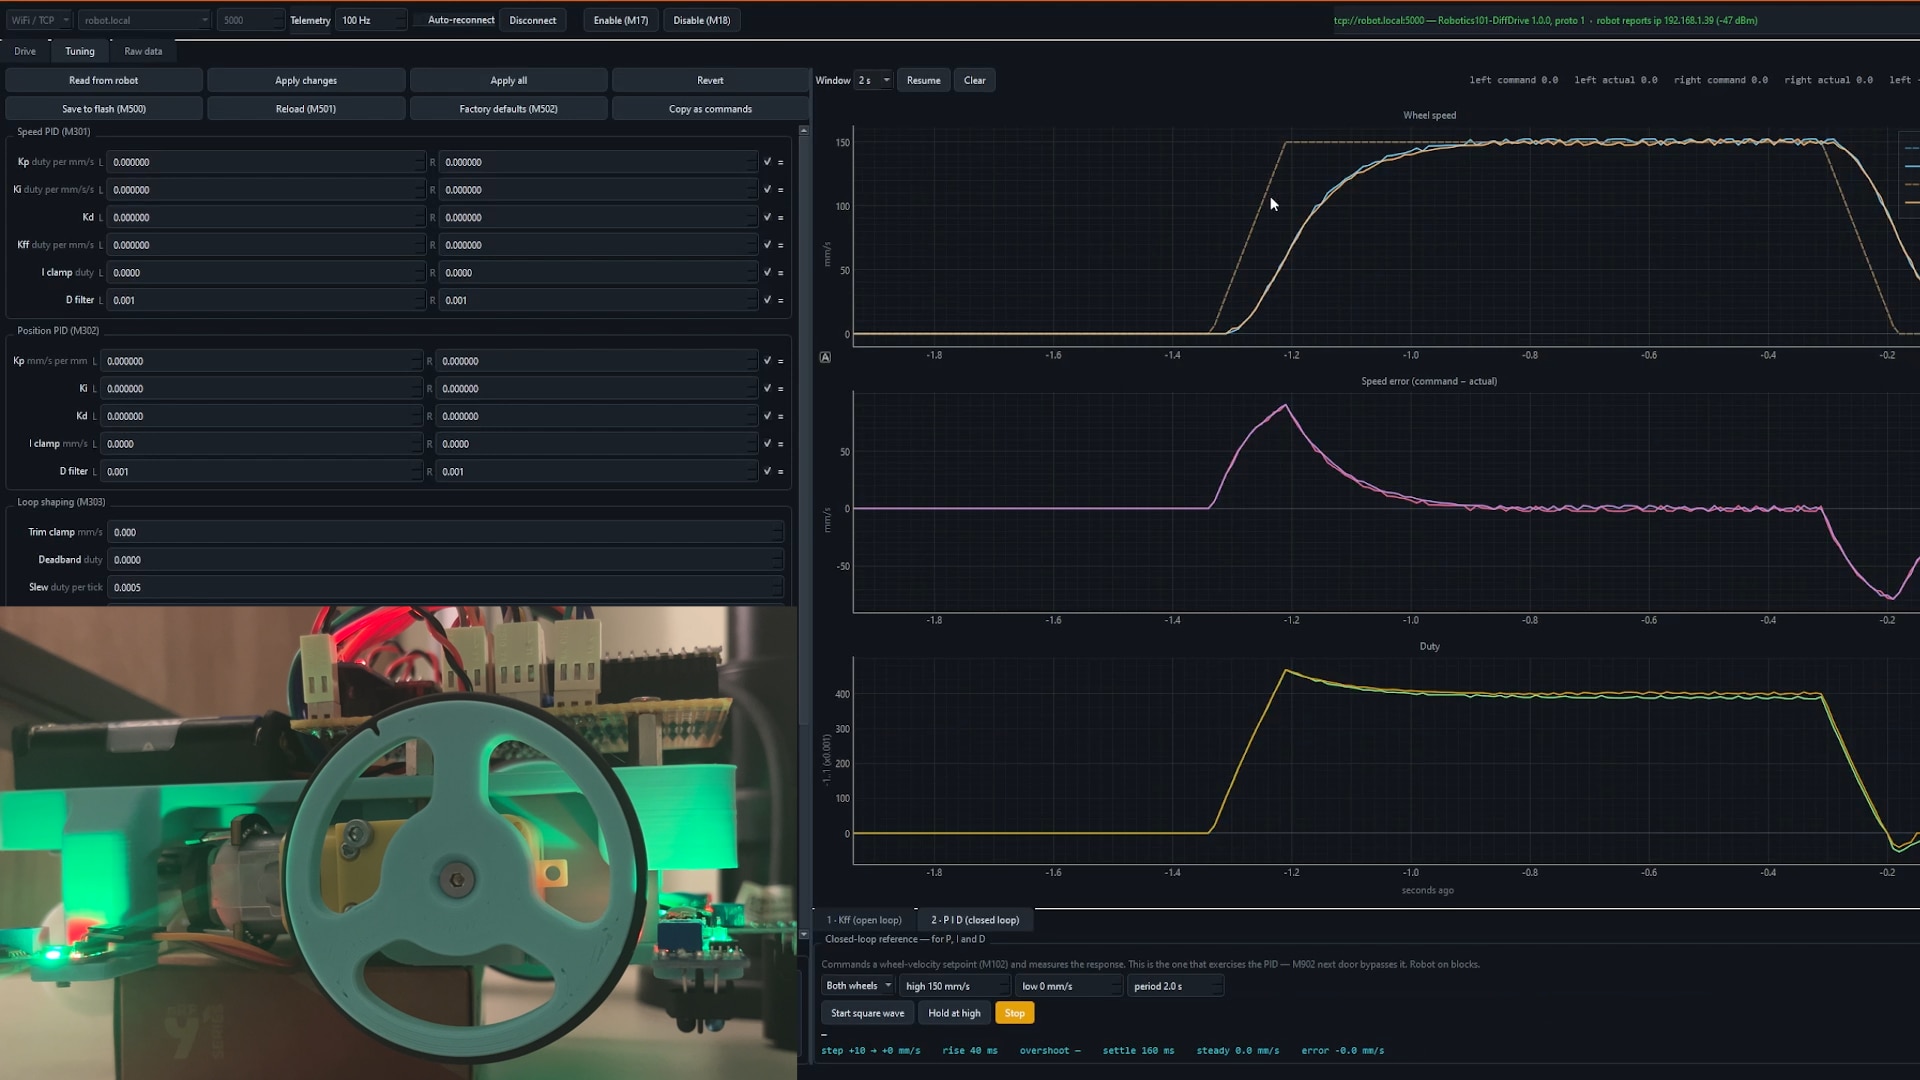Click the scroll-up arrow of the tuning panel

point(804,131)
